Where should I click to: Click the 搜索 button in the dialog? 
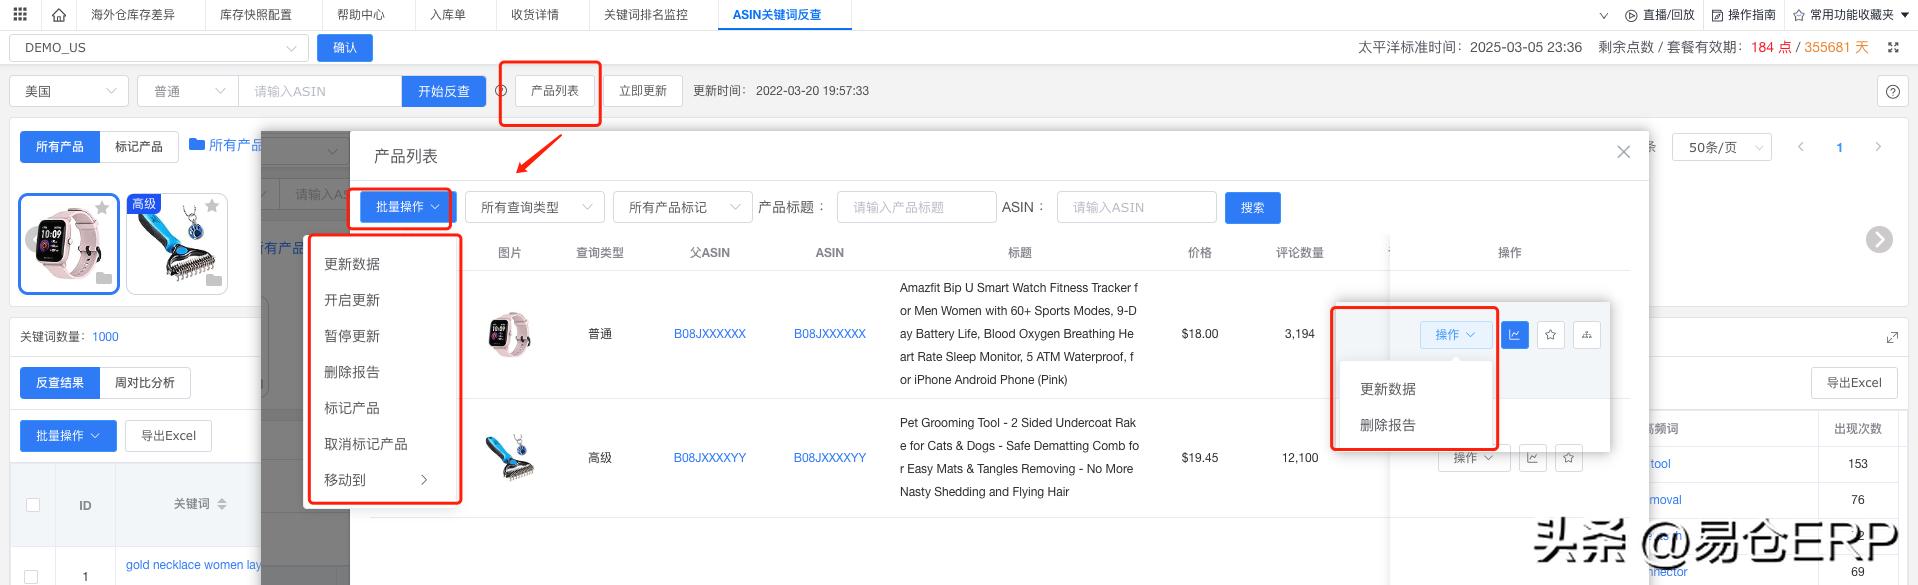coord(1253,207)
